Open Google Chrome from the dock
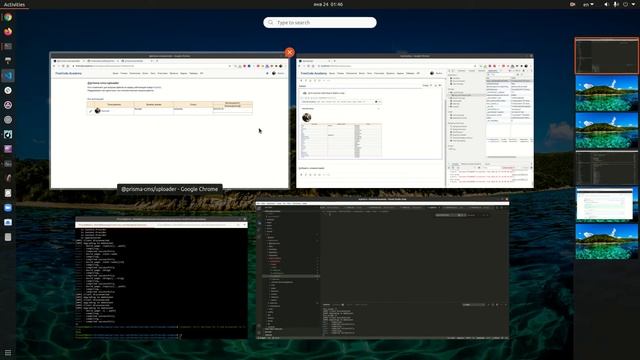 8,17
